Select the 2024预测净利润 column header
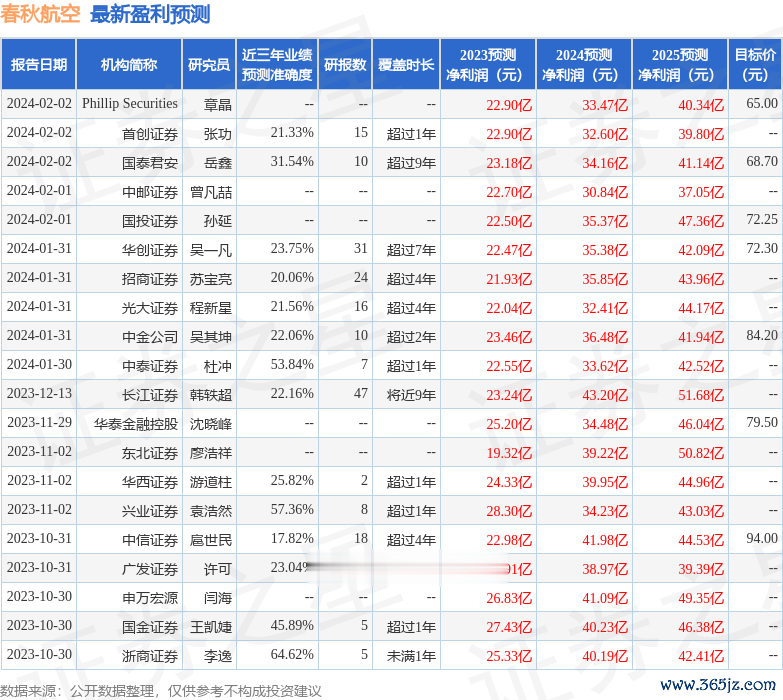Image resolution: width=783 pixels, height=700 pixels. (x=584, y=64)
